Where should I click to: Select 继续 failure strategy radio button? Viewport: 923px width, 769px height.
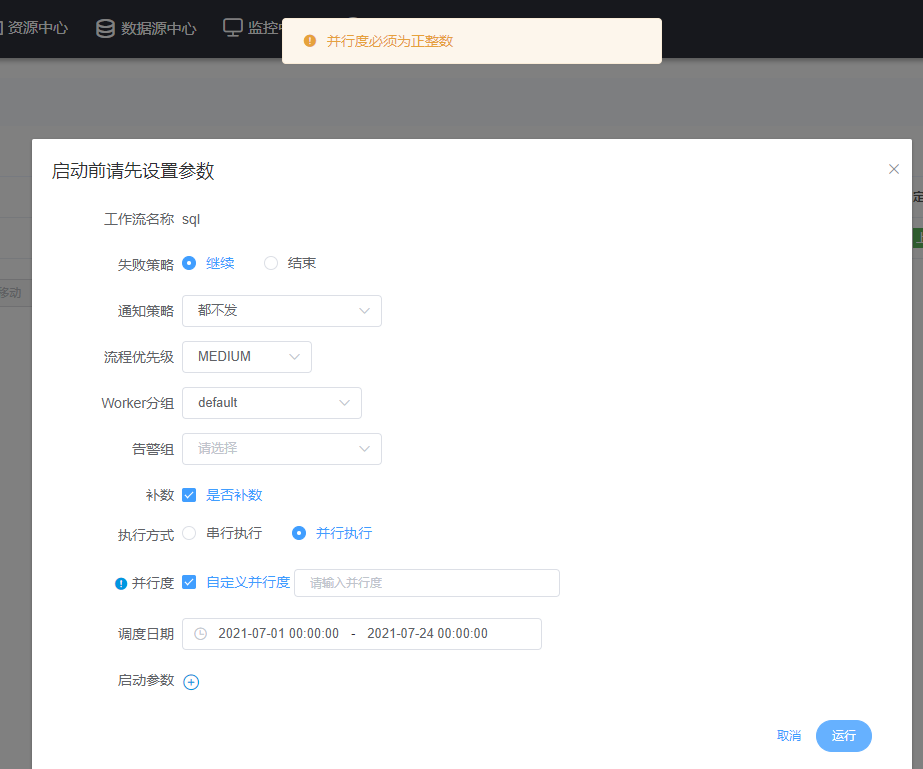[189, 263]
